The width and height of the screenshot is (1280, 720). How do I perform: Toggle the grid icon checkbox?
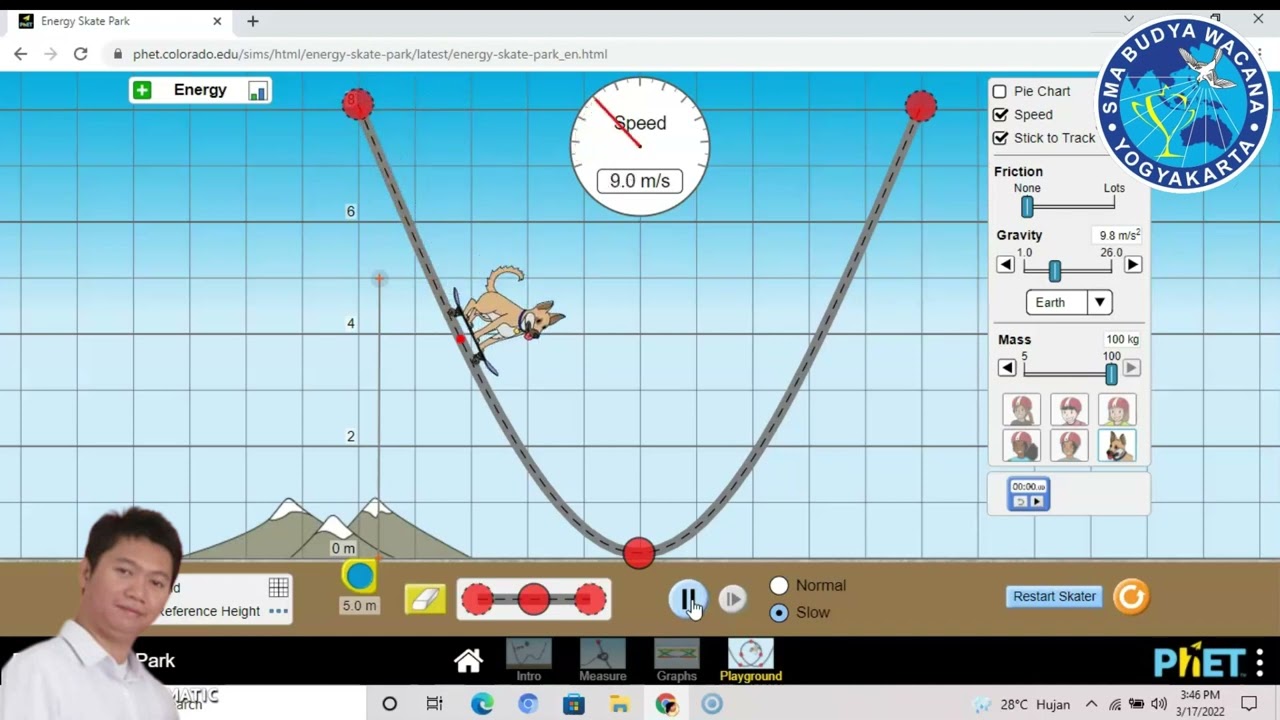tap(278, 587)
